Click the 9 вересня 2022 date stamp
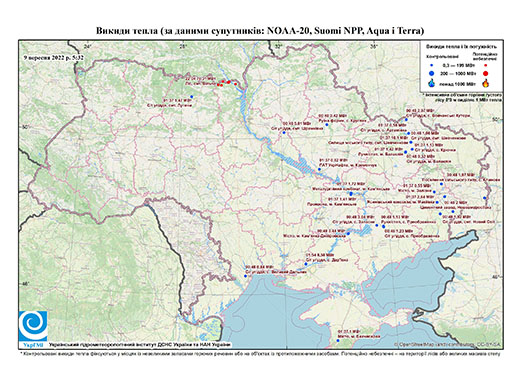The image size is (520, 368). 54,58
